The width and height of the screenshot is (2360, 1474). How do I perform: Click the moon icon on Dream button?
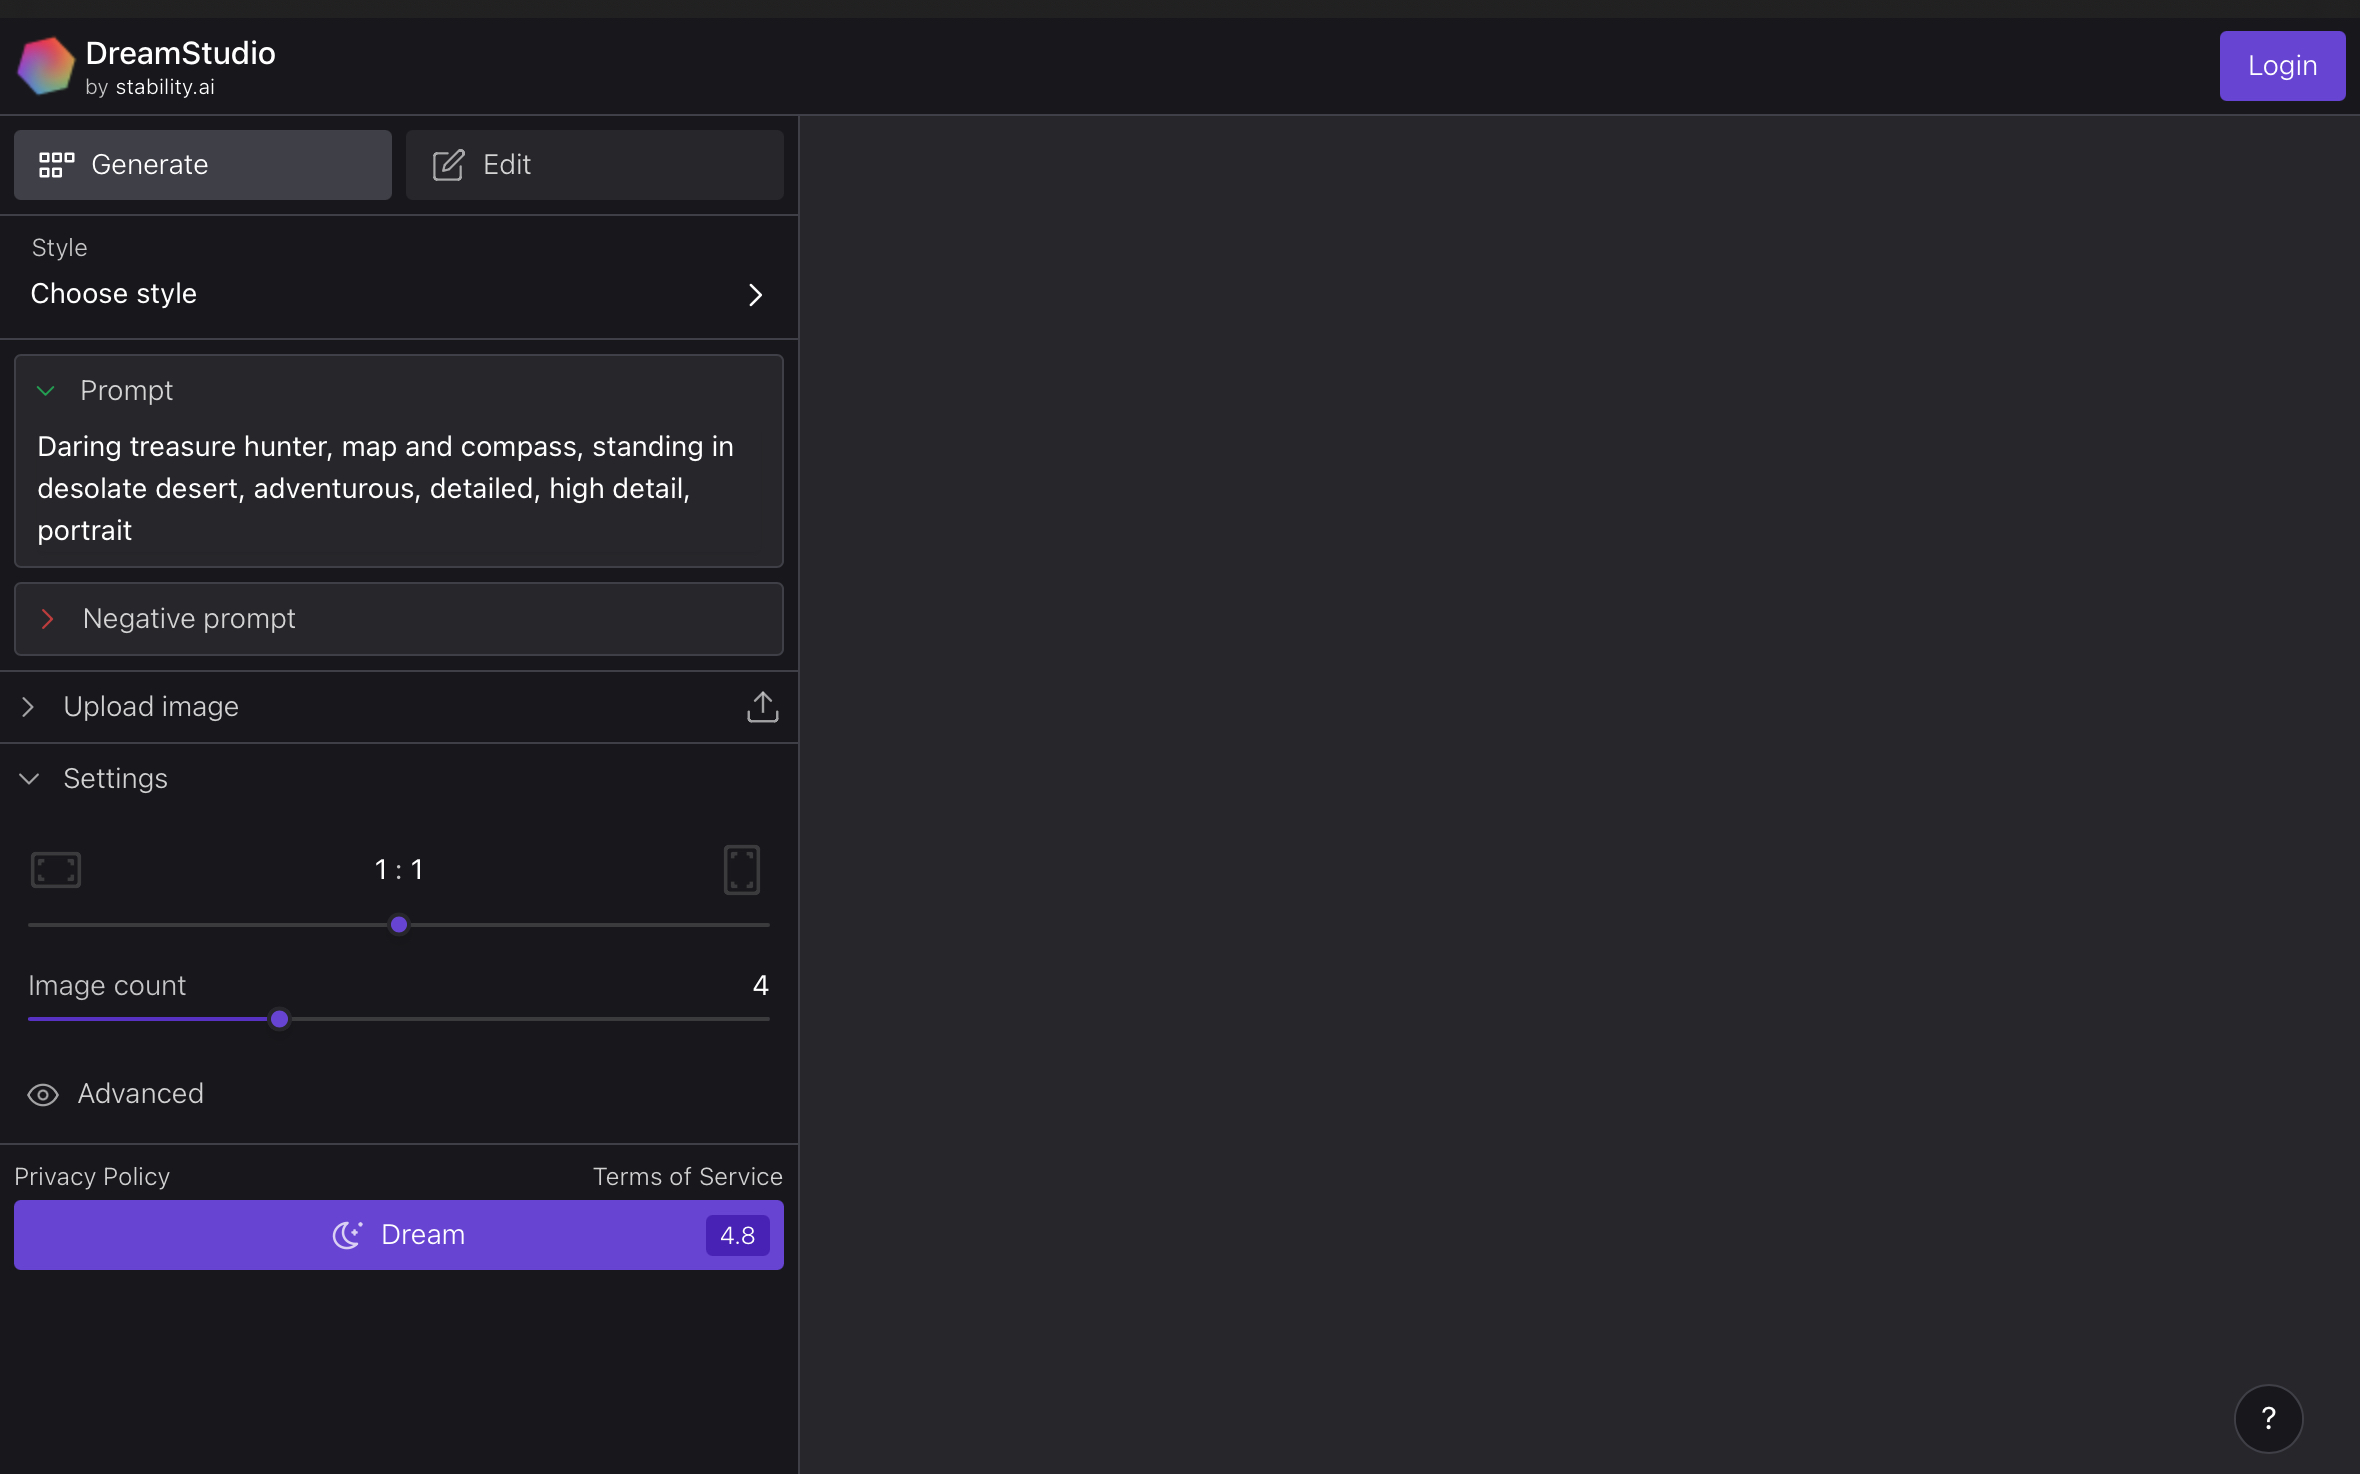[x=347, y=1235]
